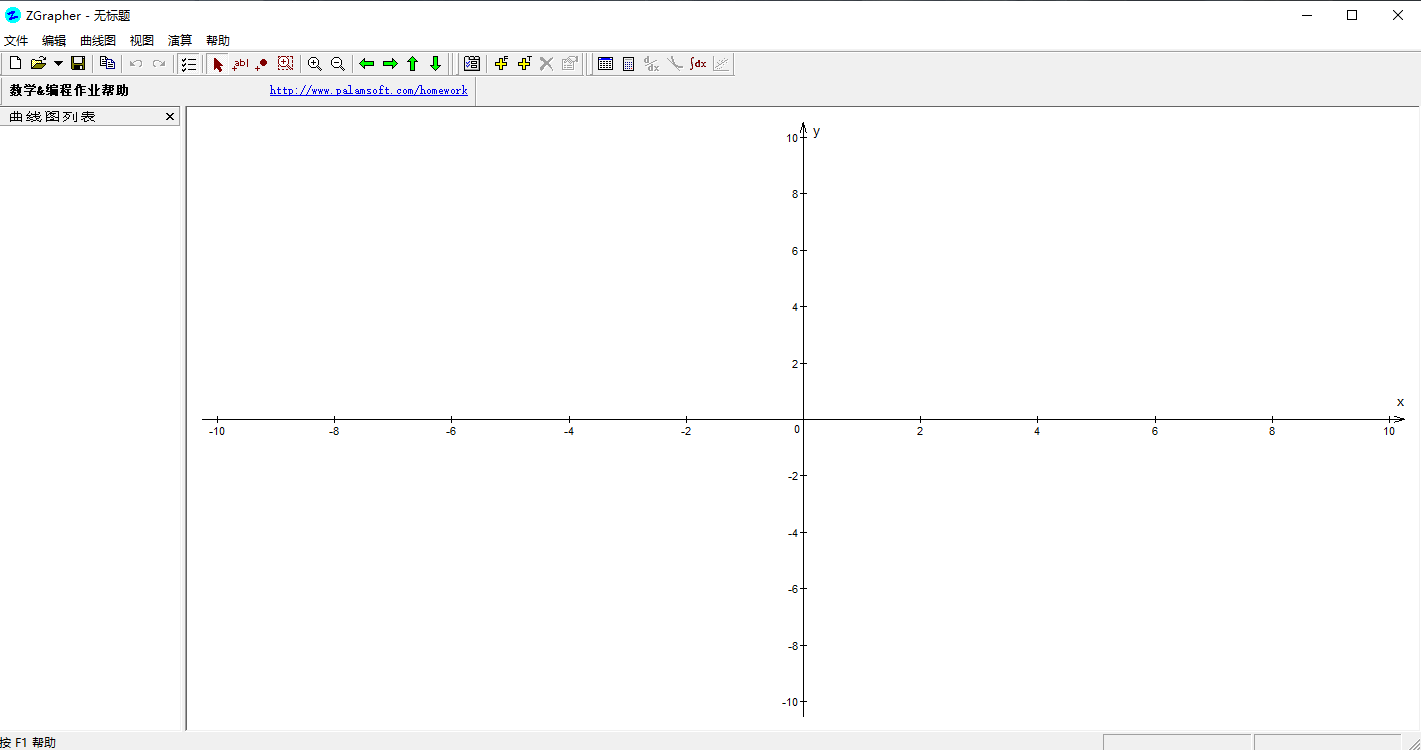Choose the add text label tool
The width and height of the screenshot is (1421, 750).
pyautogui.click(x=240, y=64)
